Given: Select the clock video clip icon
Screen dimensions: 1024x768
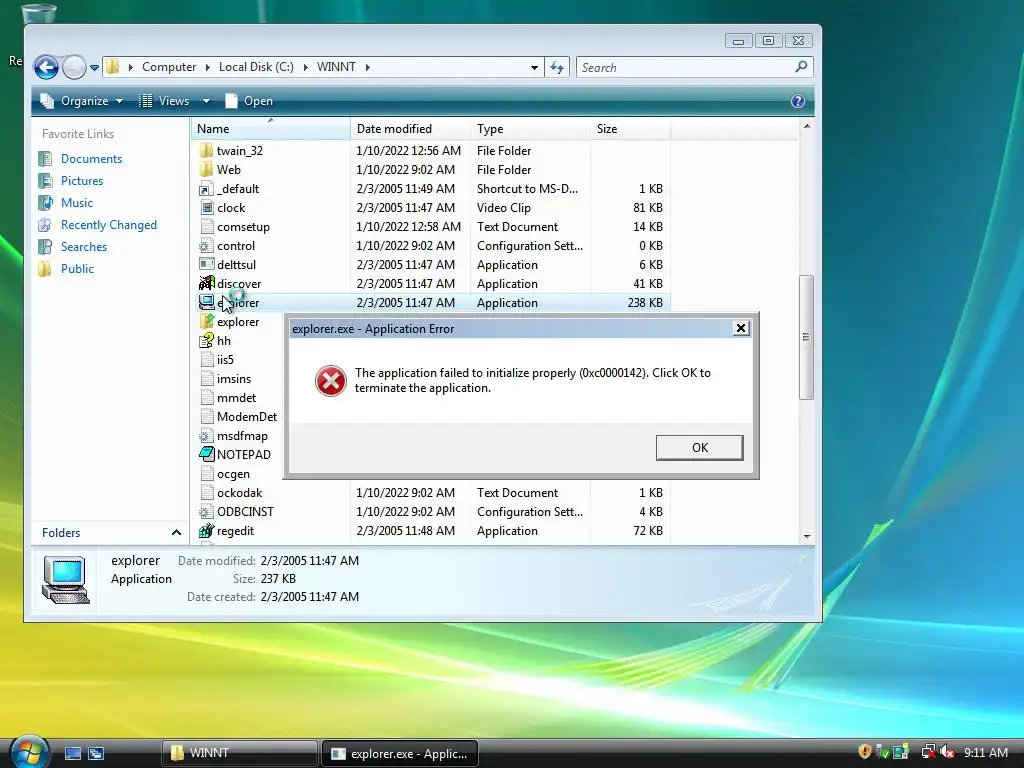Looking at the screenshot, I should (x=206, y=208).
